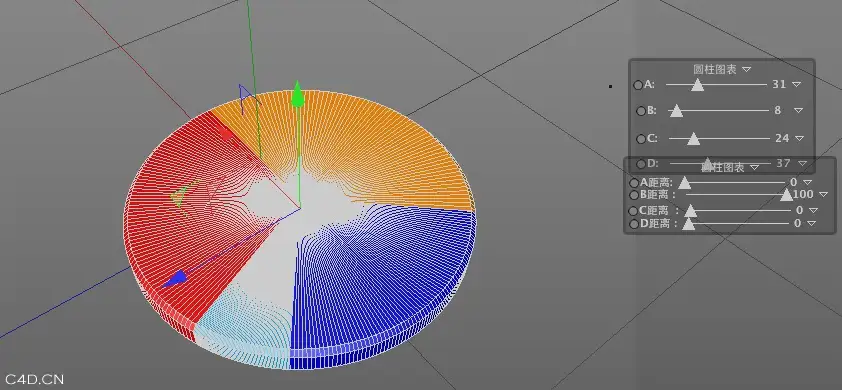Select the blue Z-axis arrow handle
The width and height of the screenshot is (842, 390).
click(175, 279)
